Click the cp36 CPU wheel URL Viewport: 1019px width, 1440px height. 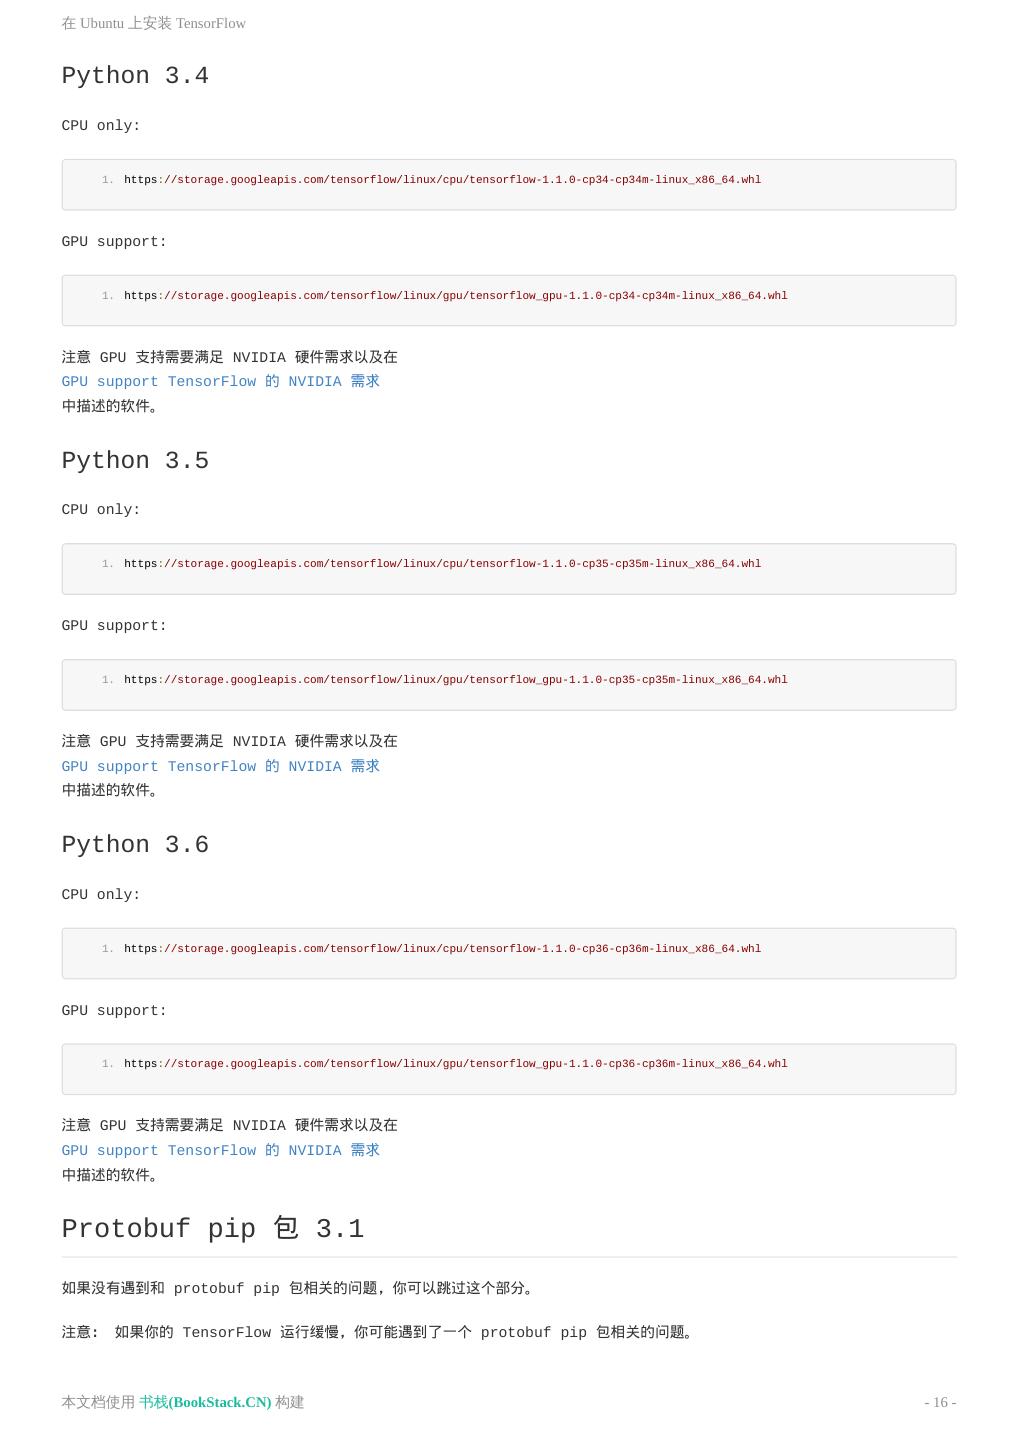tap(442, 949)
